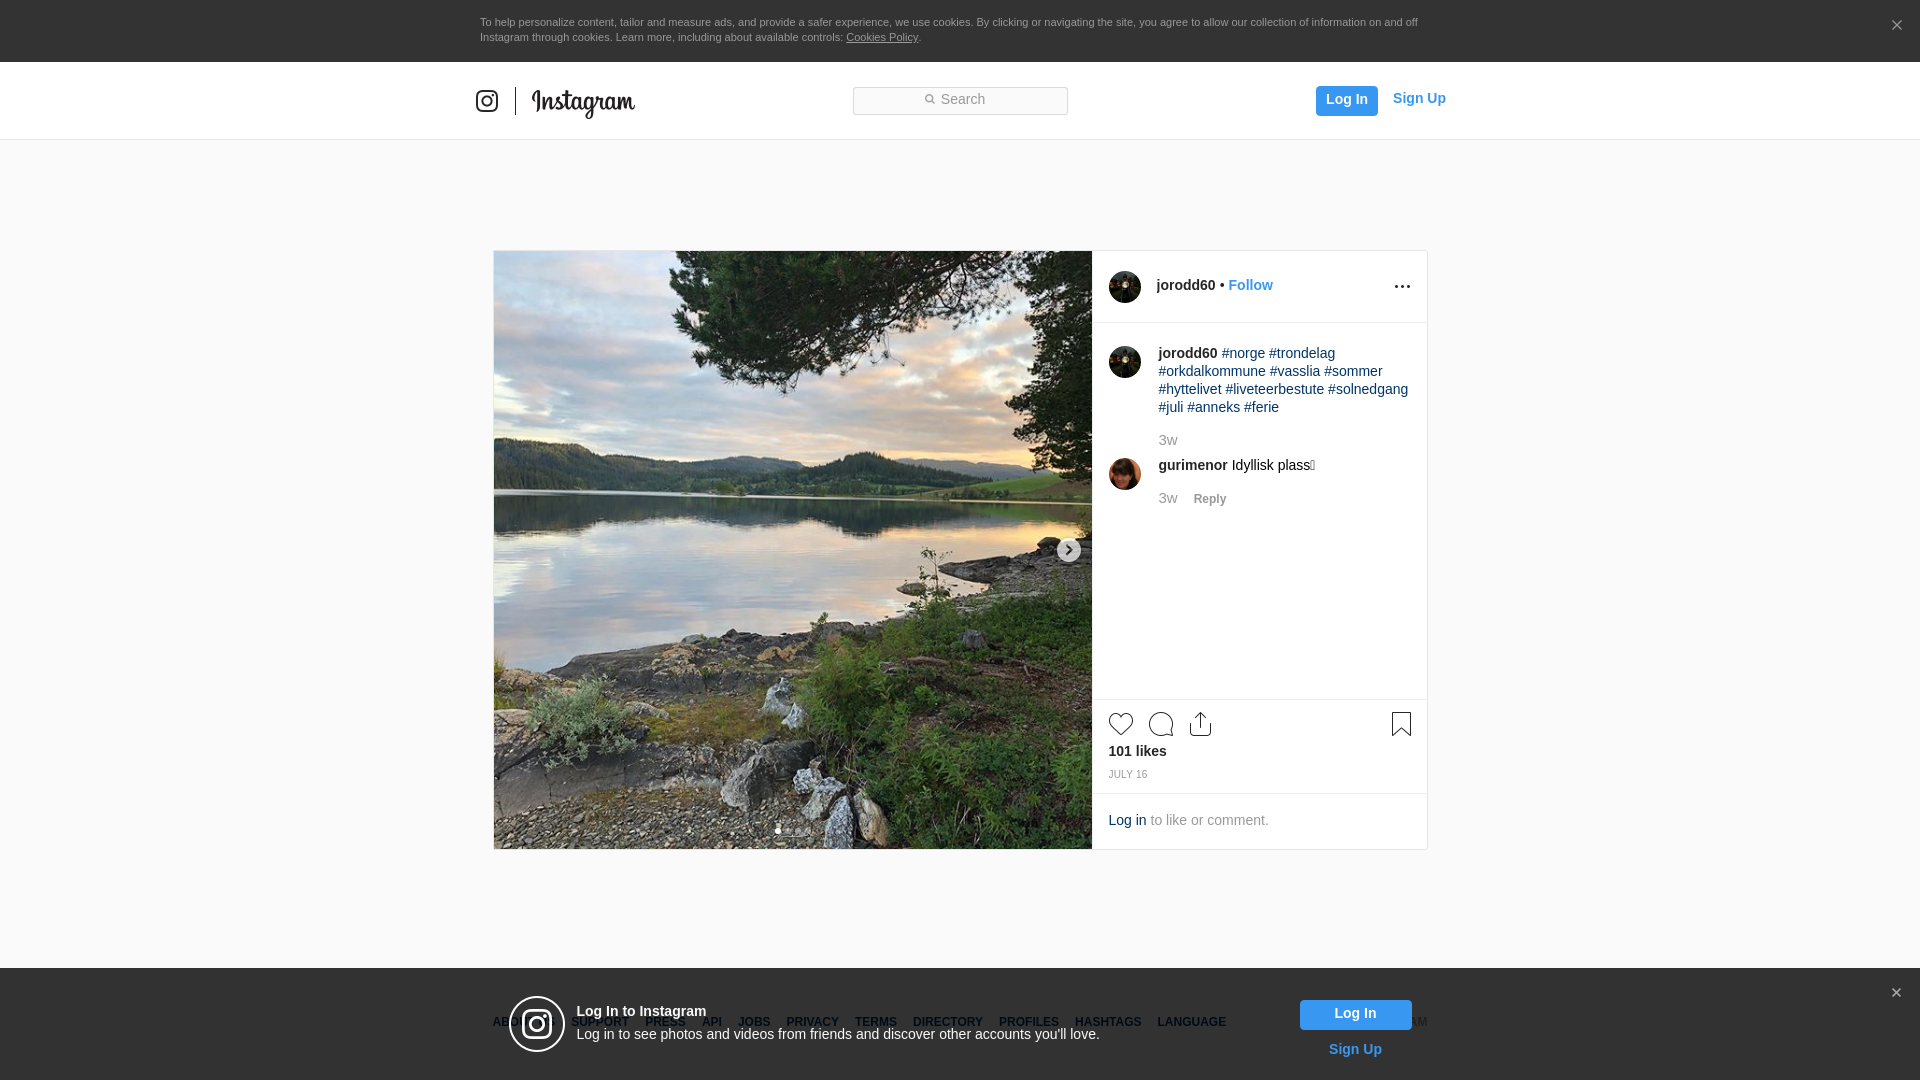
Task: Click the share post icon
Action: pos(1201,724)
